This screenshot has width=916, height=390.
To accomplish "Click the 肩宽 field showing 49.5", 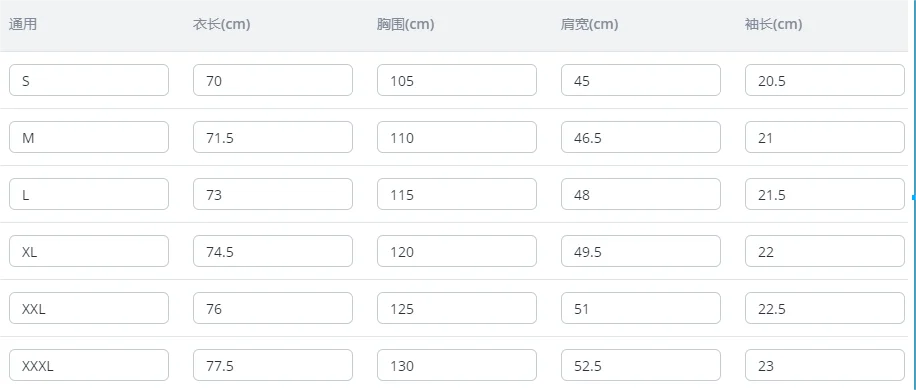I will point(641,251).
